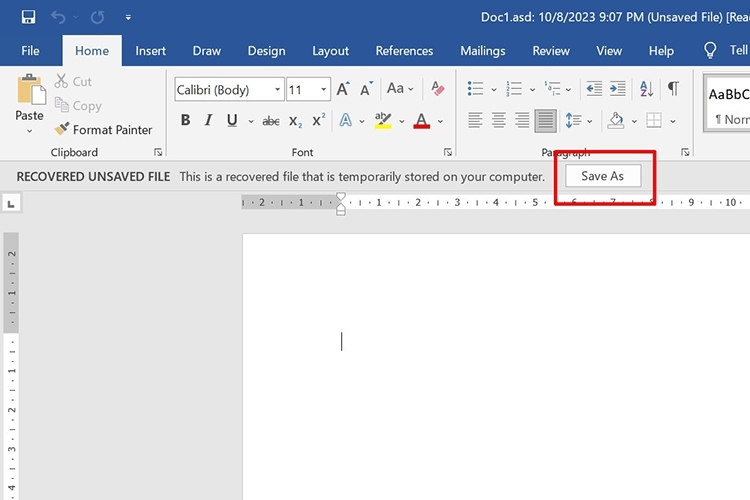Click the Clear All Formatting icon
750x500 pixels.
click(437, 89)
